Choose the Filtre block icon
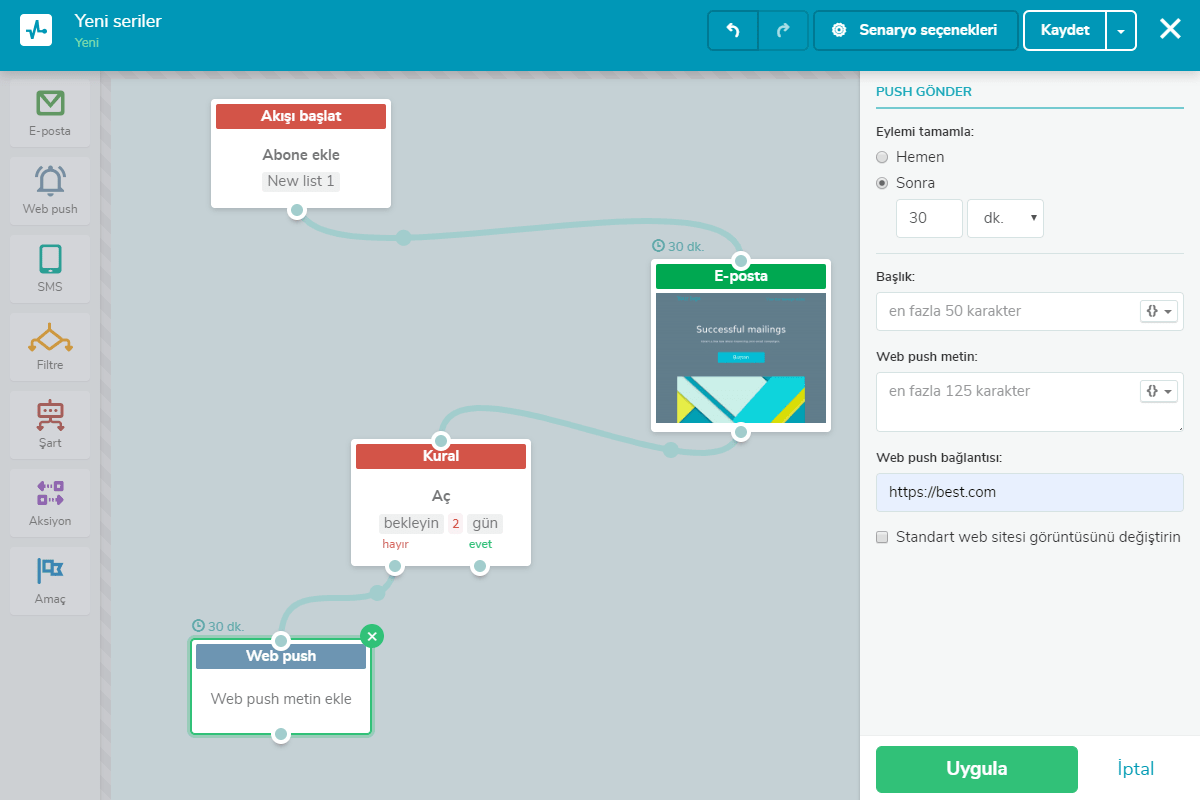1200x800 pixels. (x=50, y=338)
